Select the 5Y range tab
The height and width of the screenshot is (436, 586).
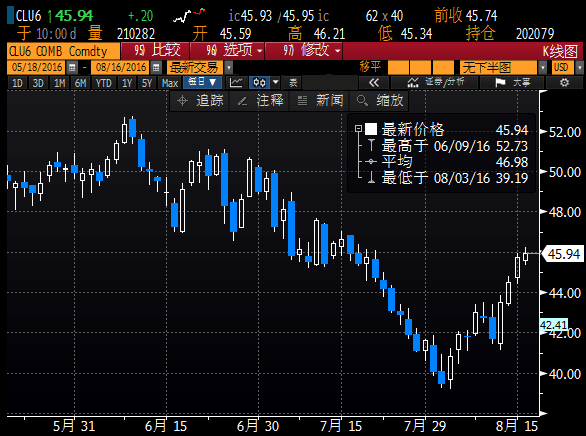[147, 83]
